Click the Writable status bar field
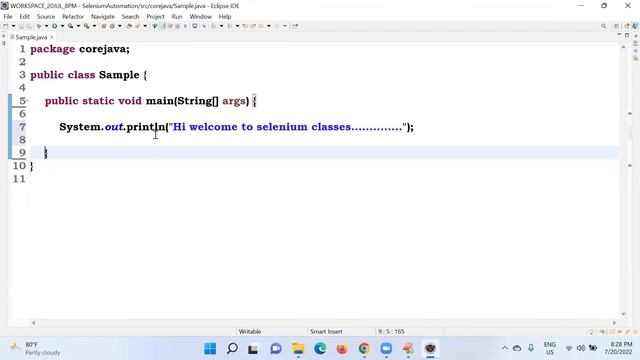 (250, 331)
